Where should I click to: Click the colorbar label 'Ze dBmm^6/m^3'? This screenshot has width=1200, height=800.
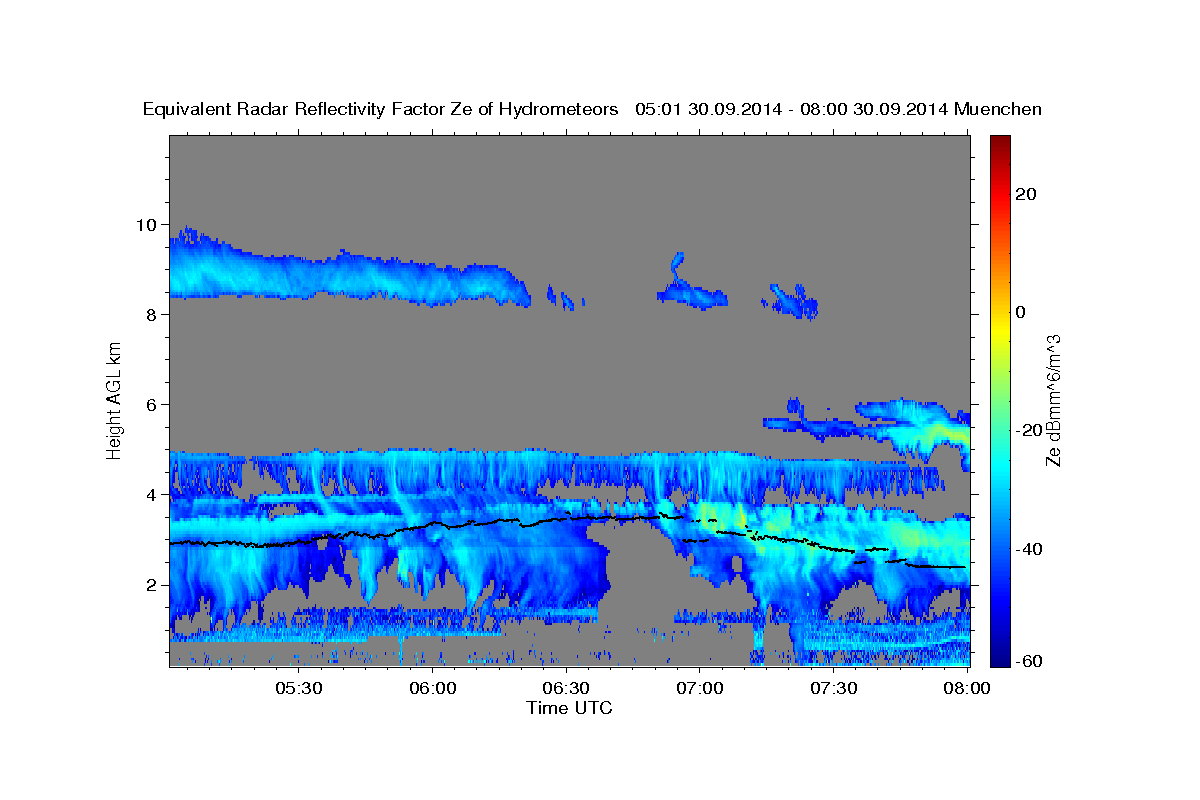tap(1053, 400)
